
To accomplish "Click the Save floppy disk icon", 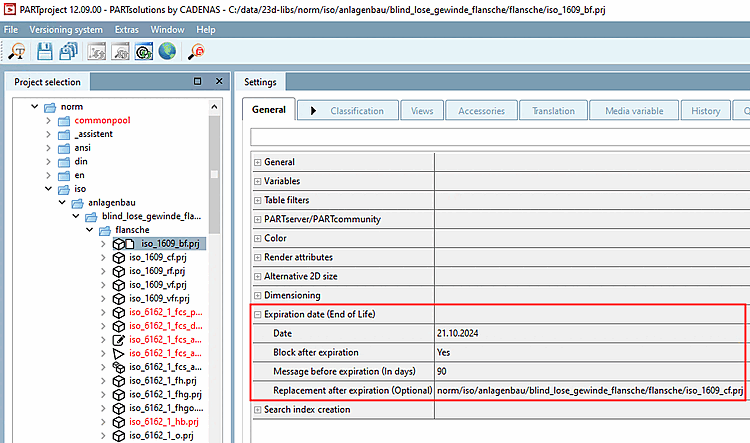I will click(45, 50).
